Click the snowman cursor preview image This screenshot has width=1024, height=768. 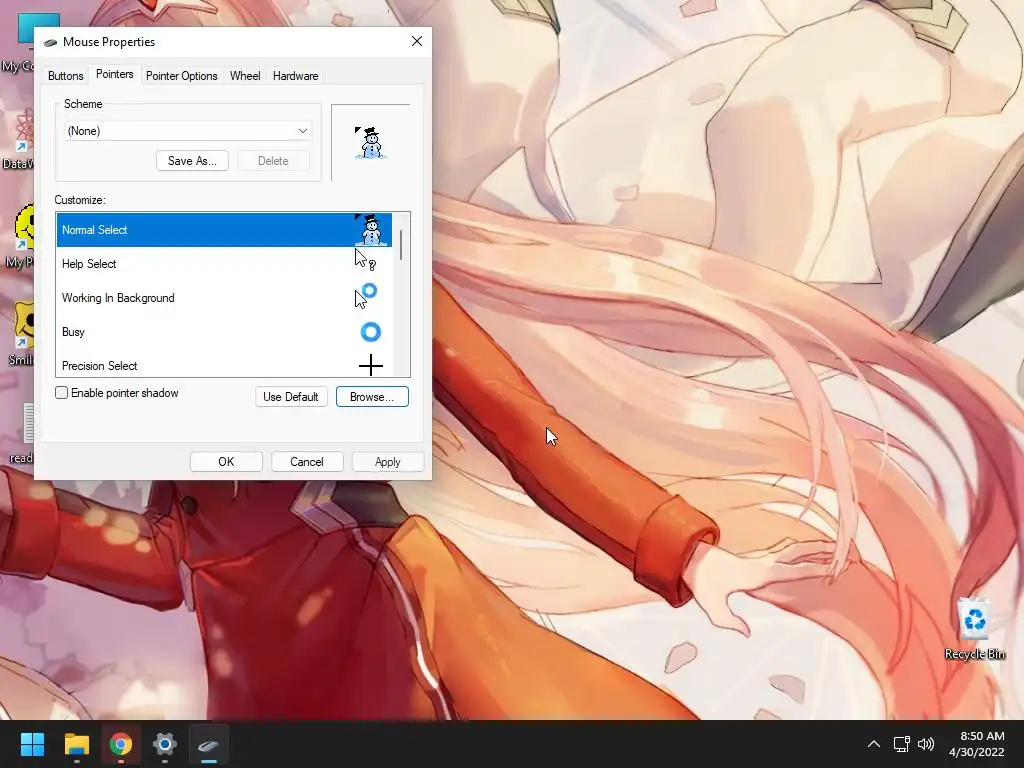370,142
